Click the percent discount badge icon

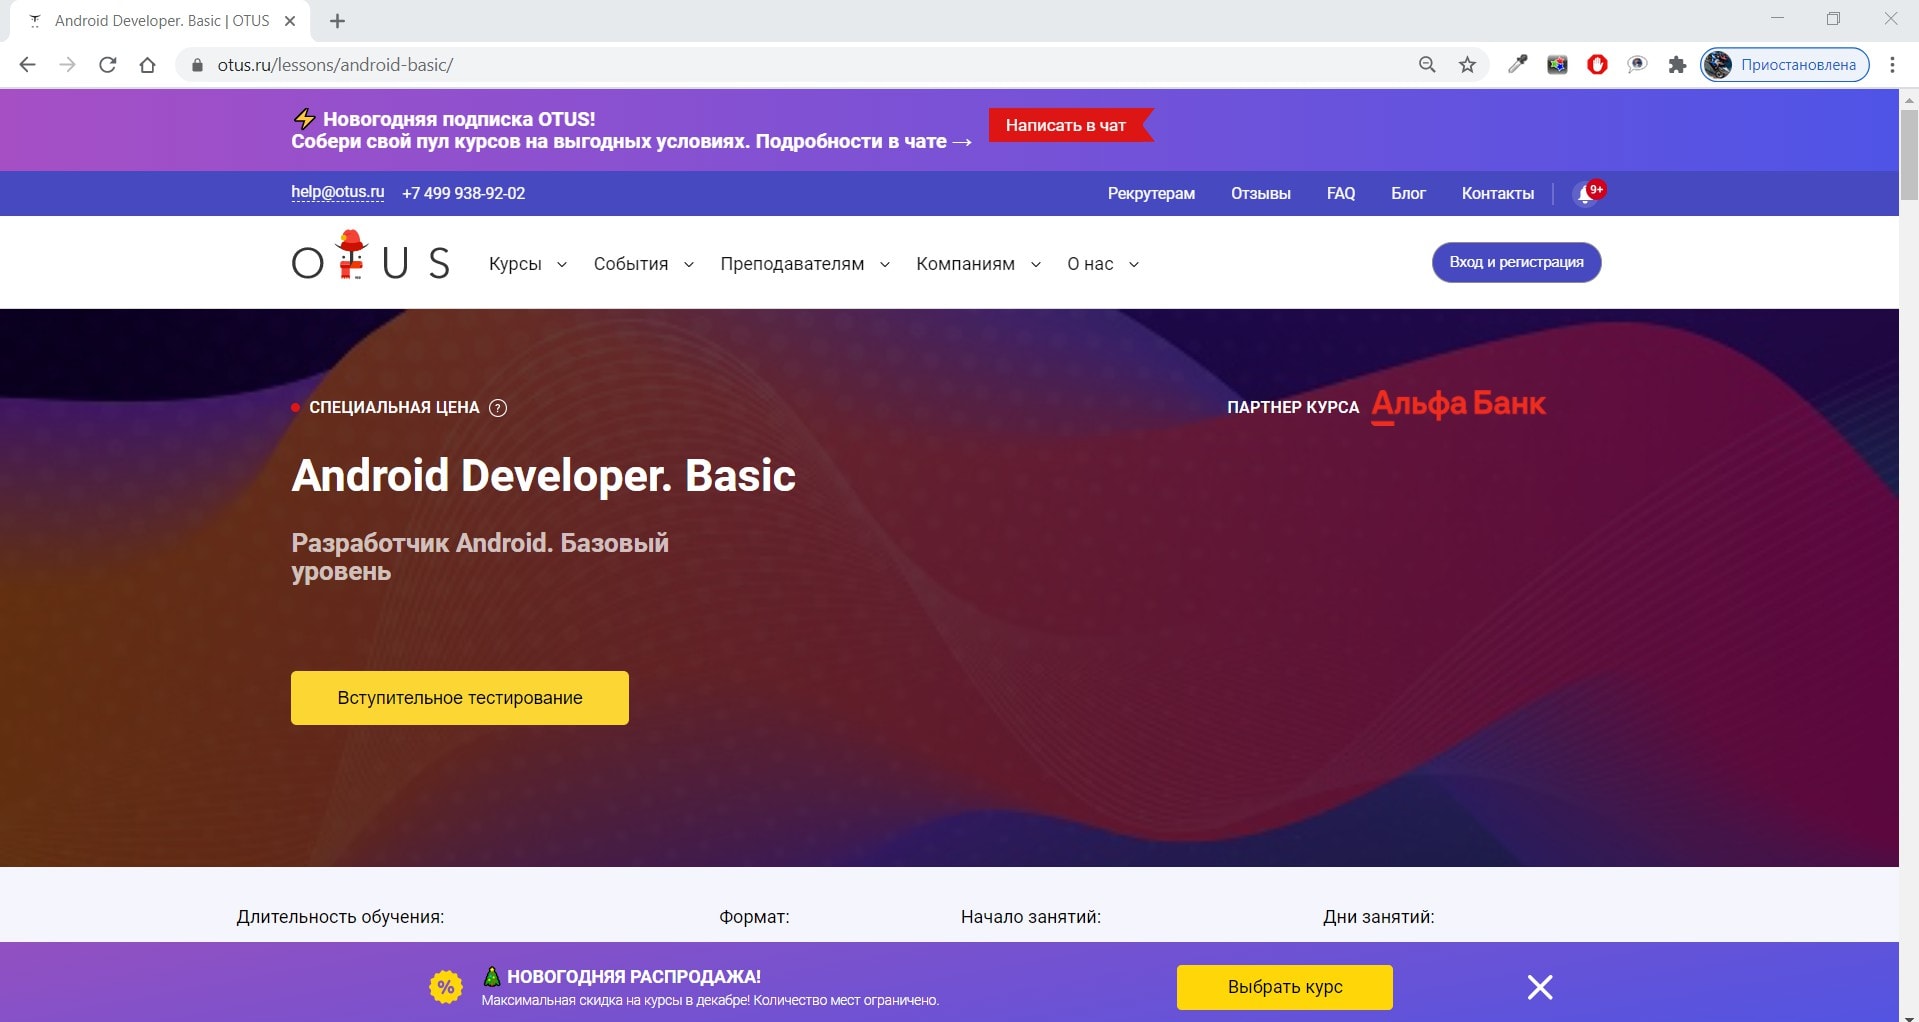pos(445,987)
